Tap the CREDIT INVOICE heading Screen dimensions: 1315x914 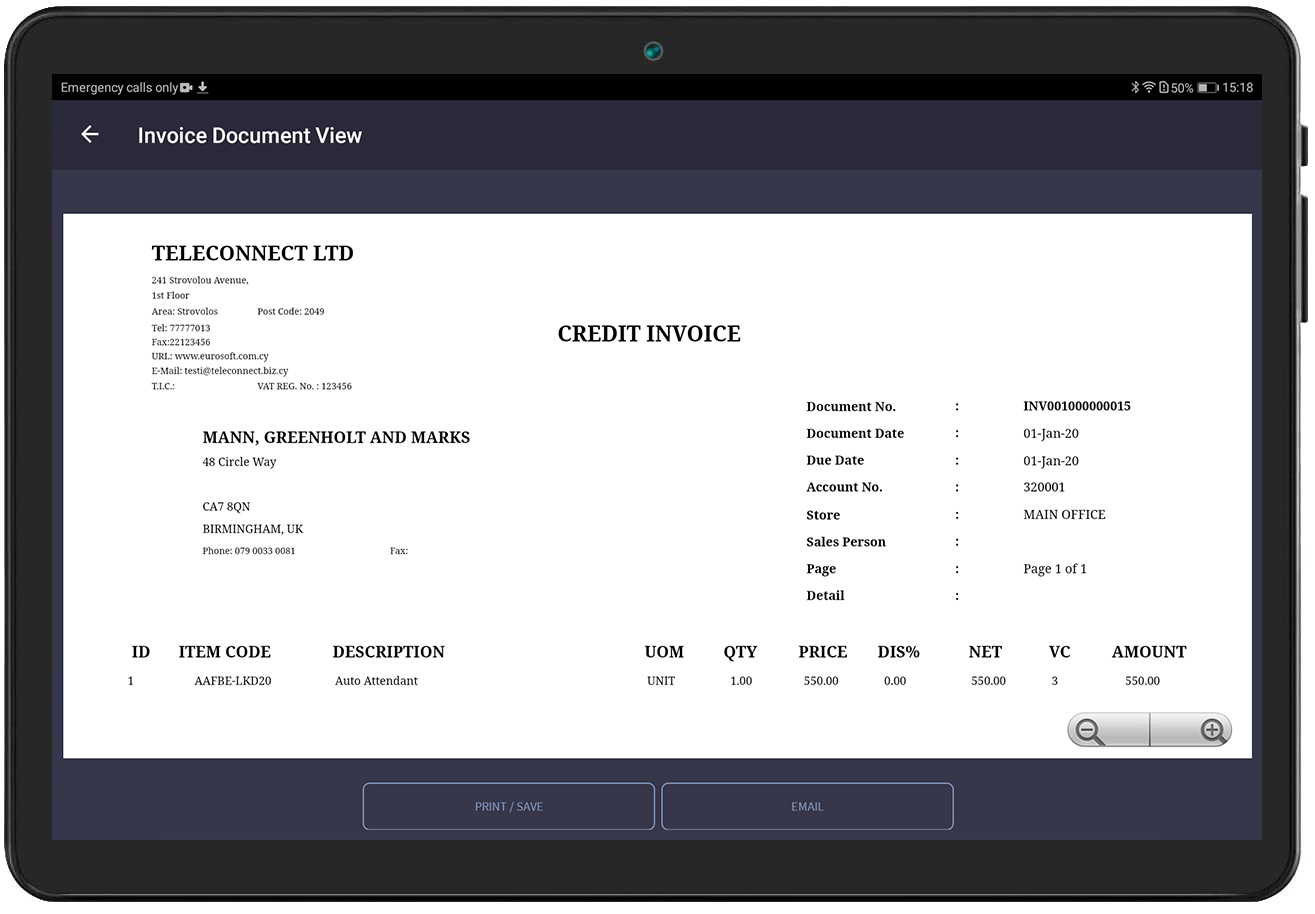(649, 334)
